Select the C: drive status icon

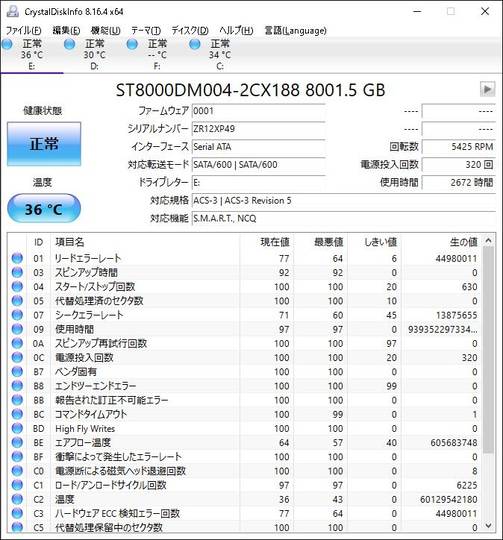195,44
